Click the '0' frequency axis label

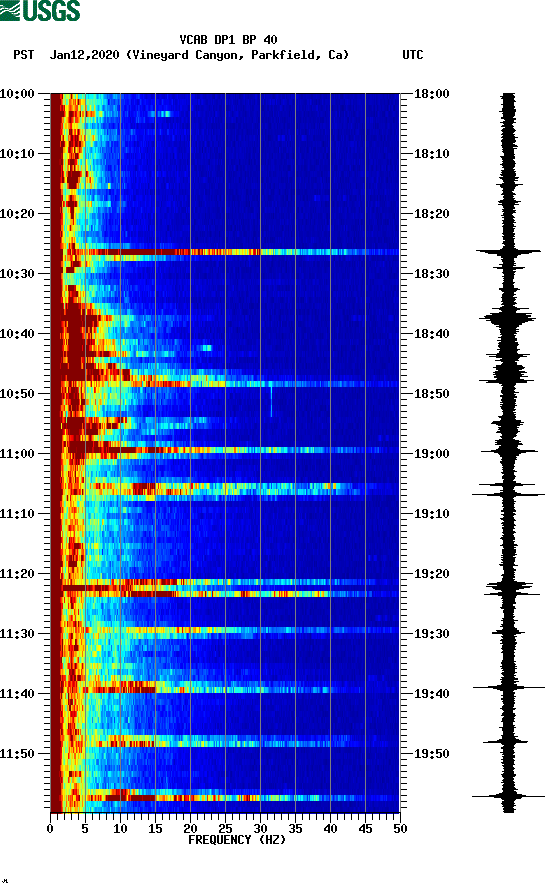pyautogui.click(x=50, y=829)
